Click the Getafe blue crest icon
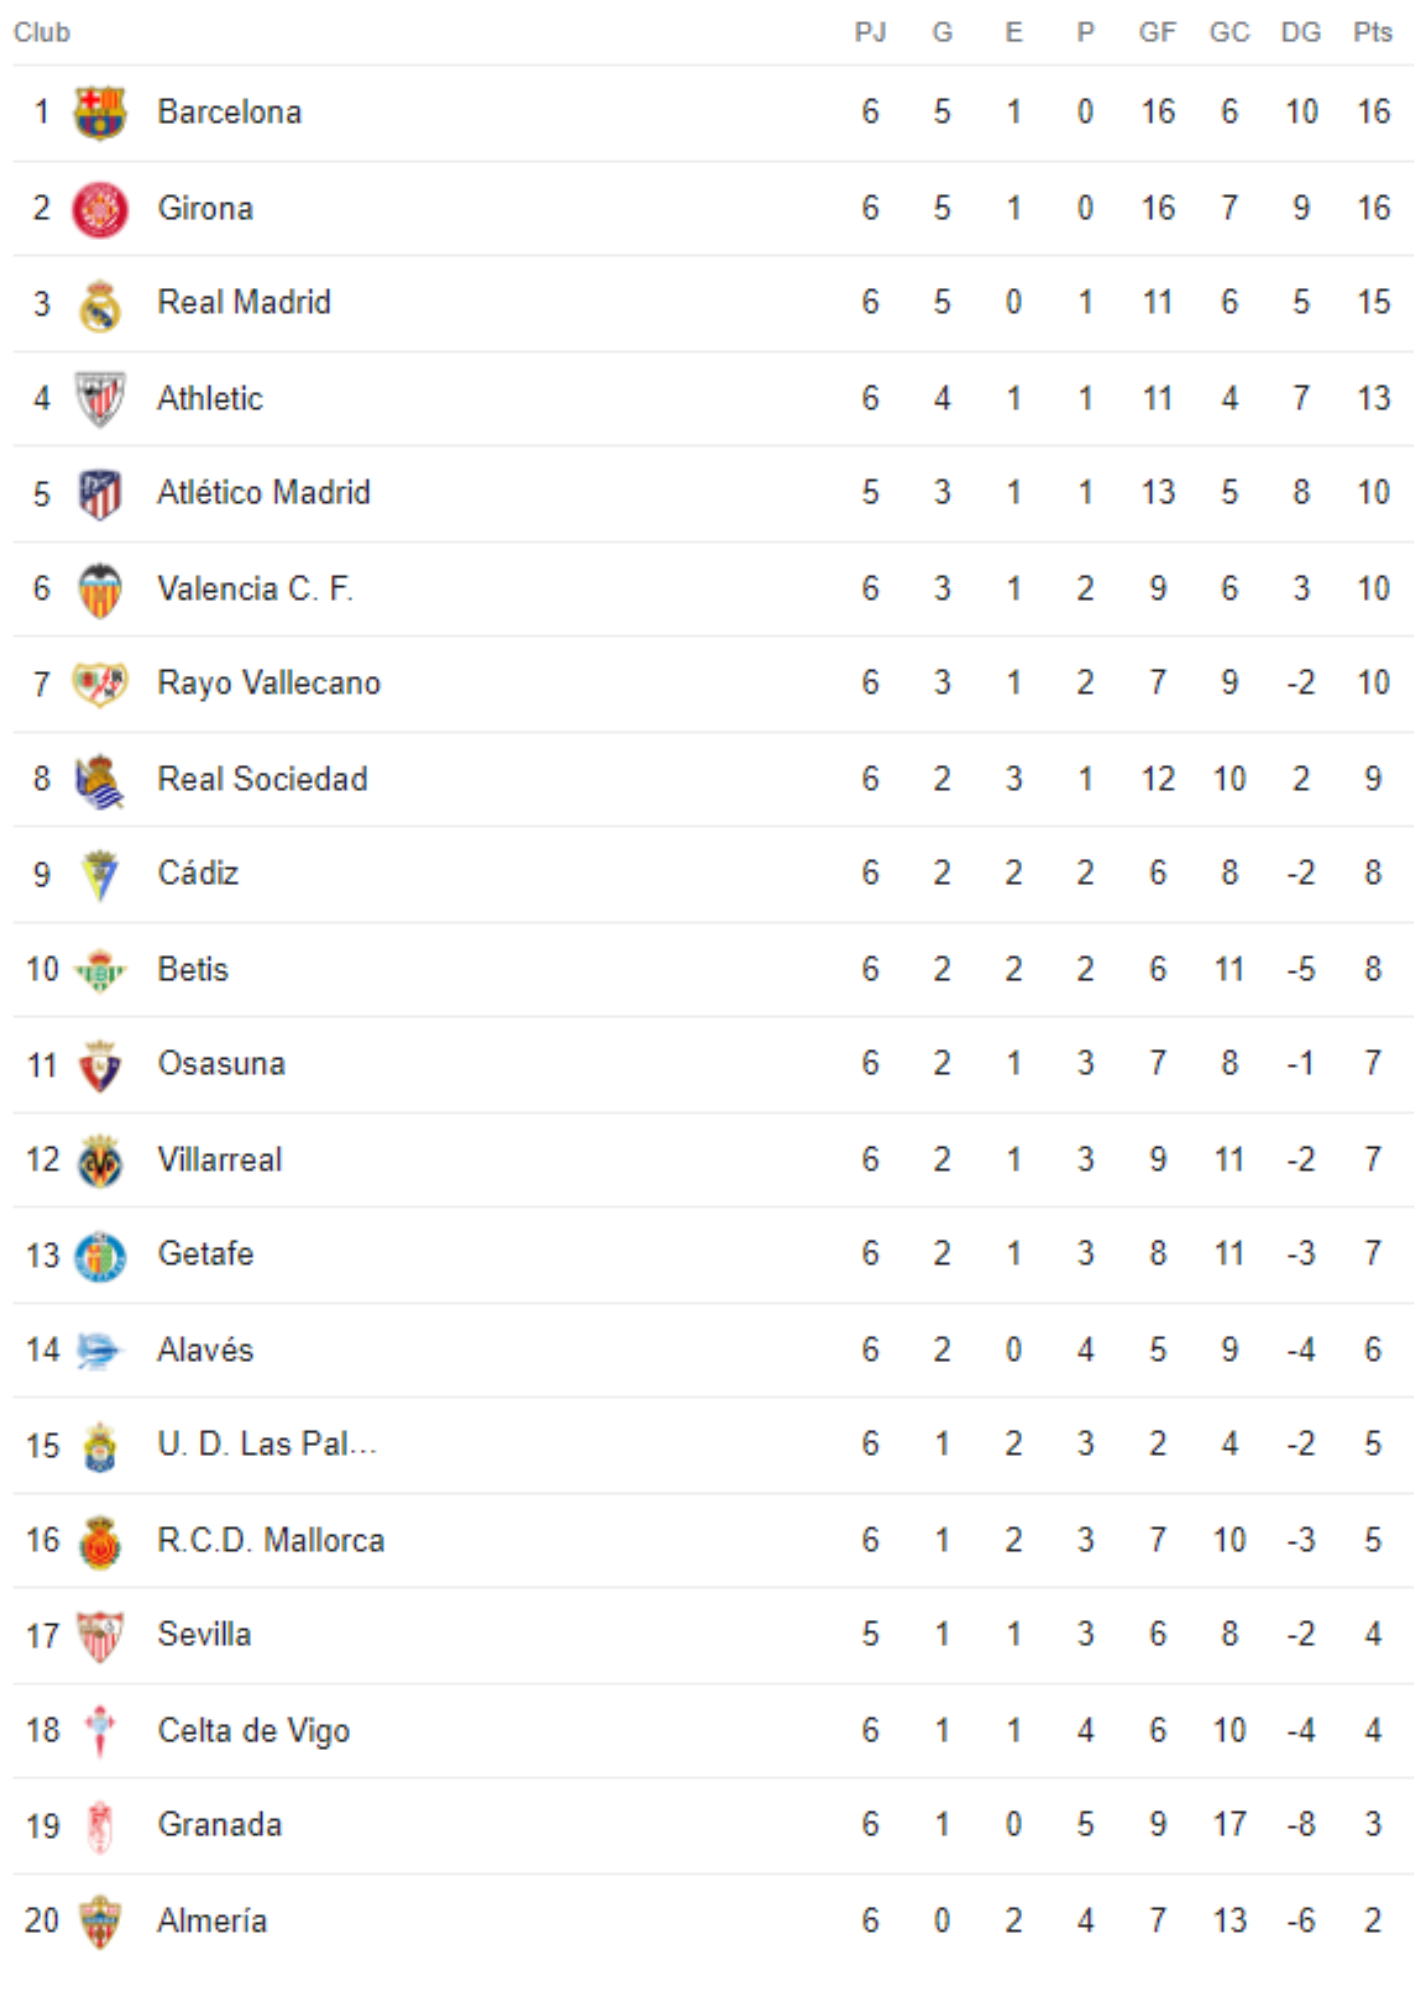This screenshot has height=2000, width=1414. click(x=100, y=1256)
